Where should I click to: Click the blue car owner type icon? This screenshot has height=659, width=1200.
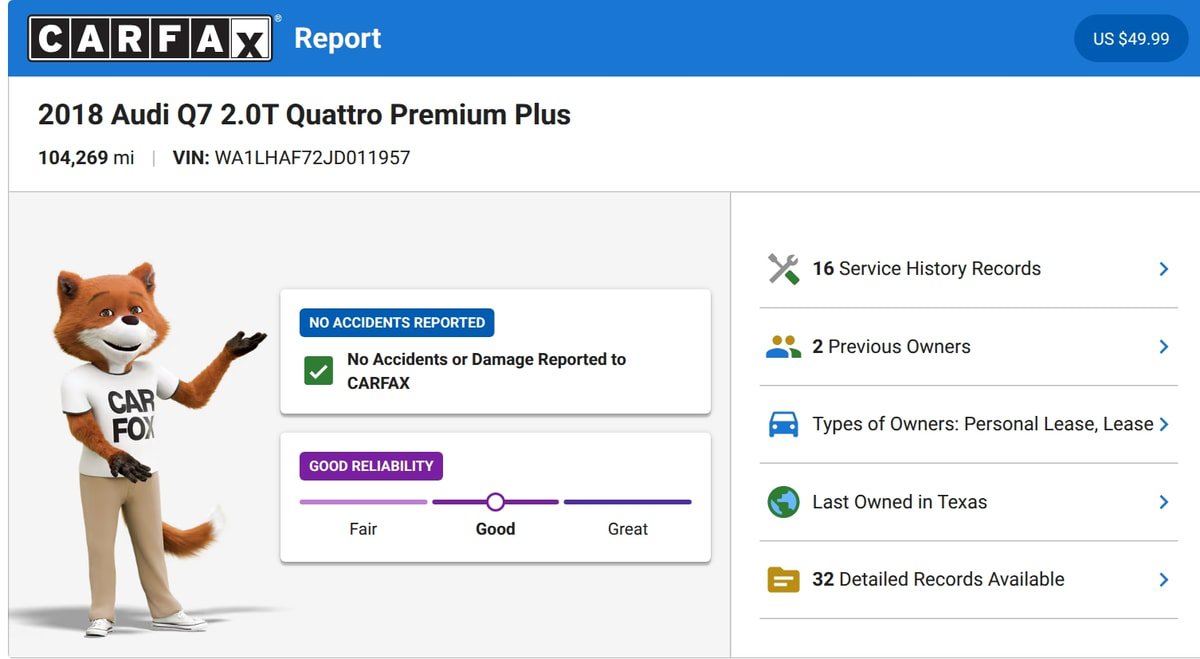coord(783,424)
